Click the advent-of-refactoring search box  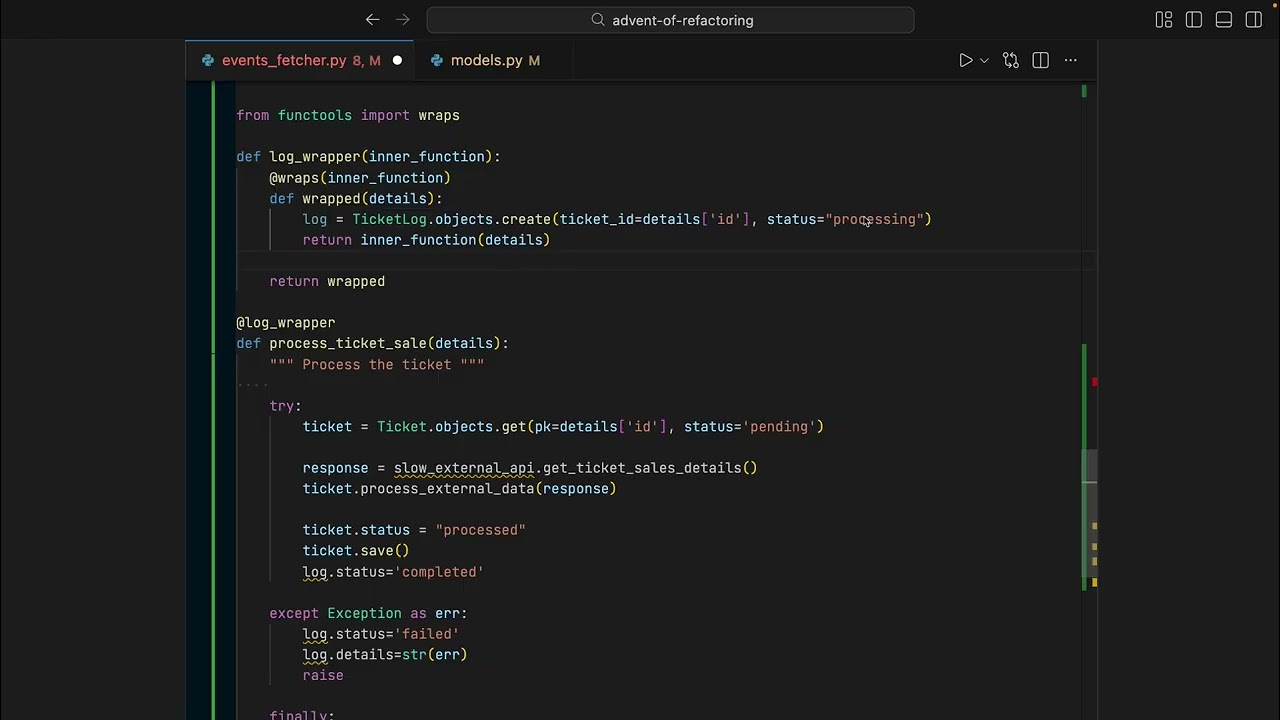click(670, 20)
